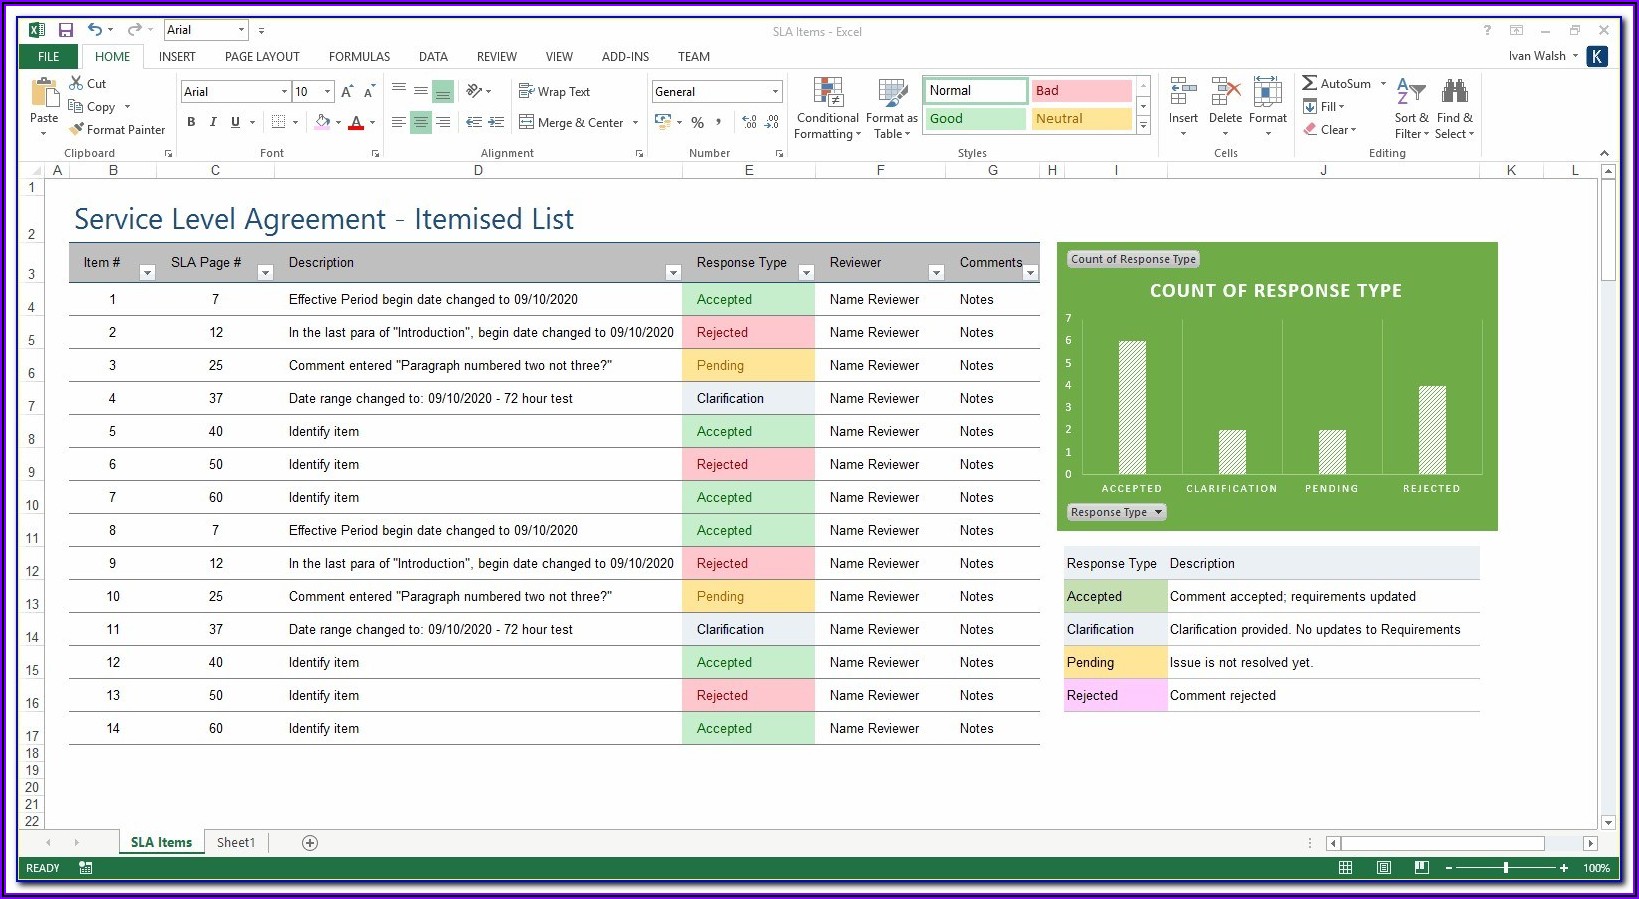Add a new sheet with plus icon
The width and height of the screenshot is (1639, 899).
(310, 843)
